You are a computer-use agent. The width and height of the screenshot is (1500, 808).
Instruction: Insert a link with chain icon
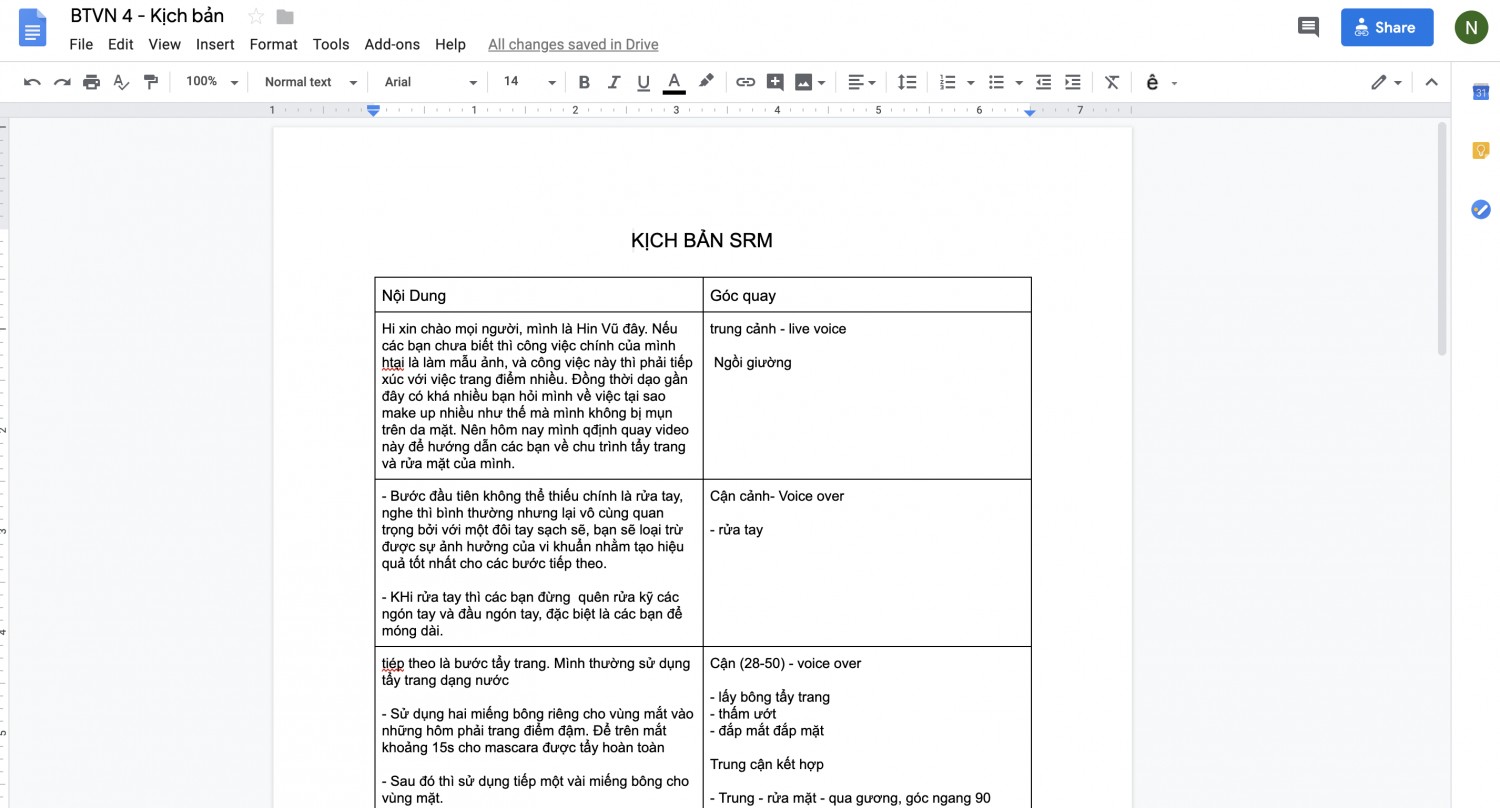tap(745, 82)
